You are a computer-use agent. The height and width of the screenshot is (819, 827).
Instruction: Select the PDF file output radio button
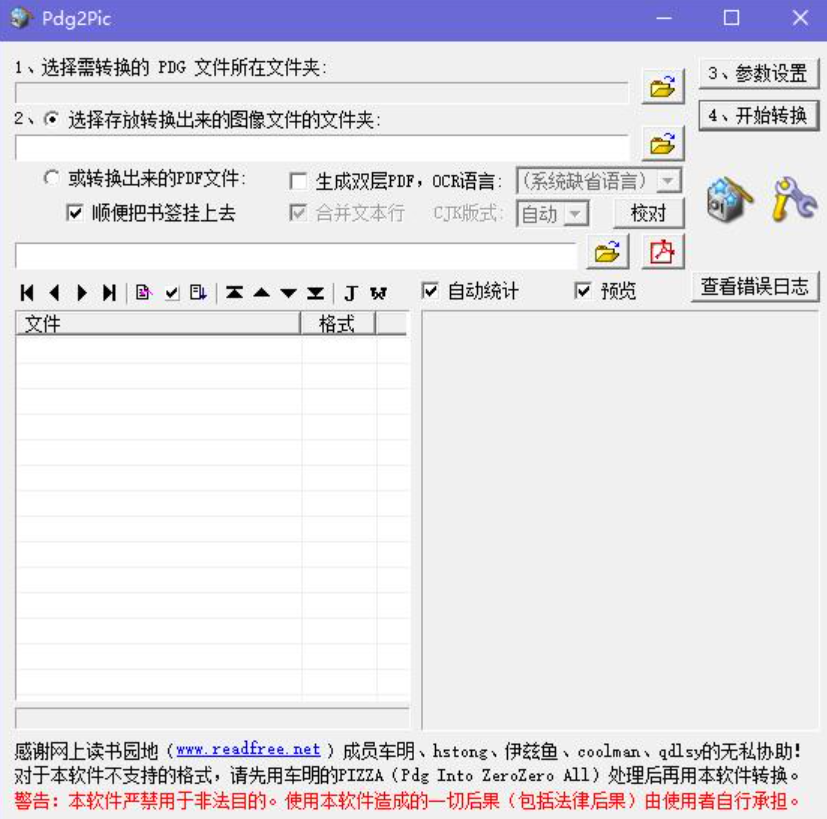[51, 178]
